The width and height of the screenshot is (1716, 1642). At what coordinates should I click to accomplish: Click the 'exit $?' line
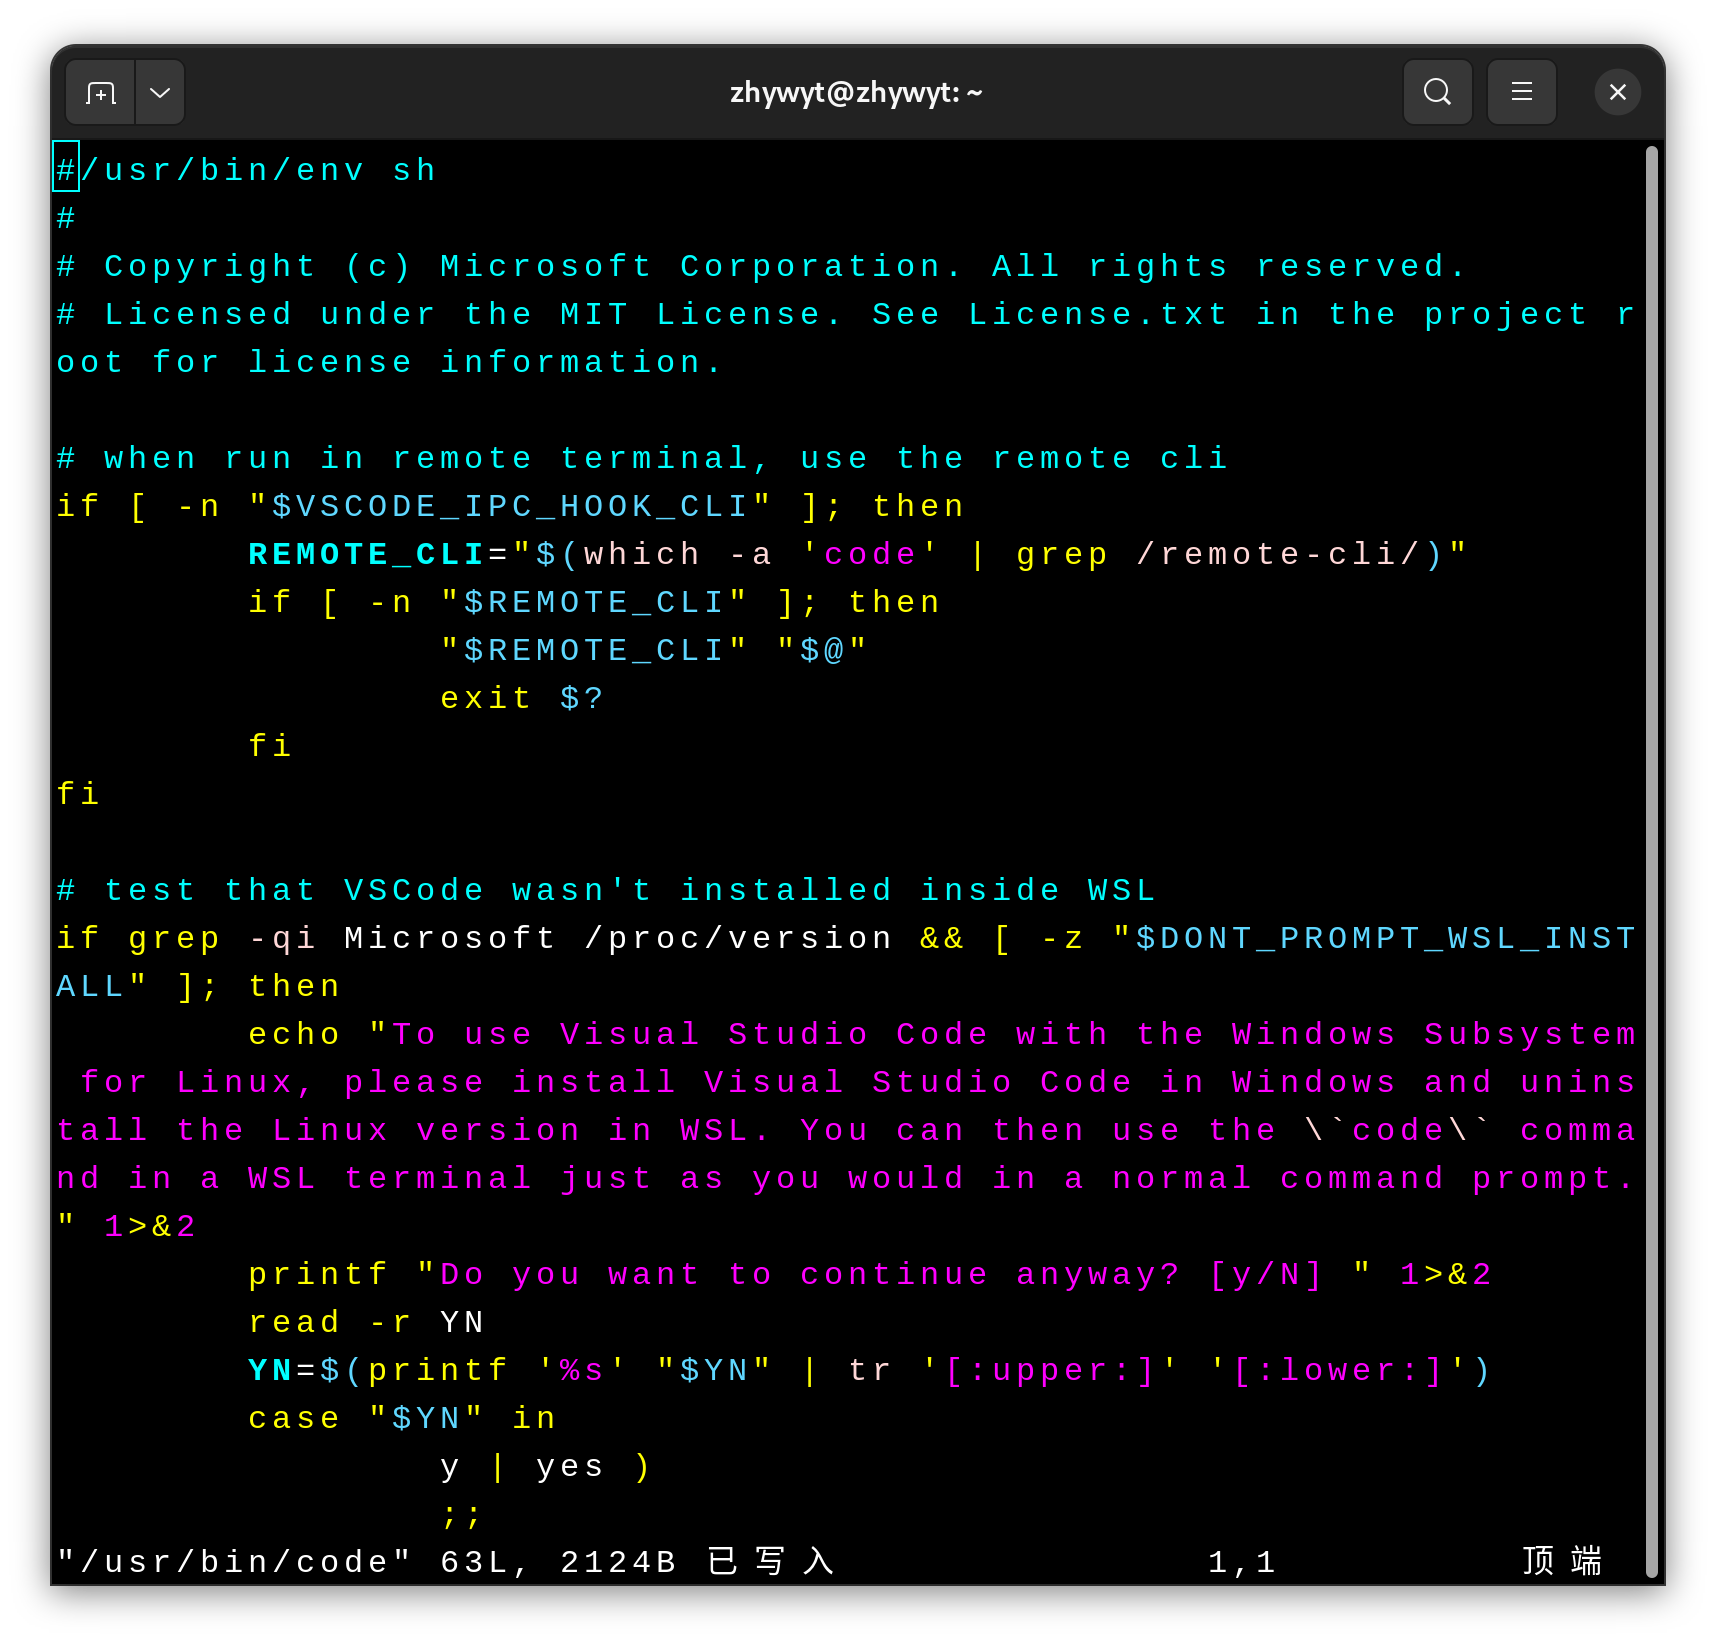point(521,698)
